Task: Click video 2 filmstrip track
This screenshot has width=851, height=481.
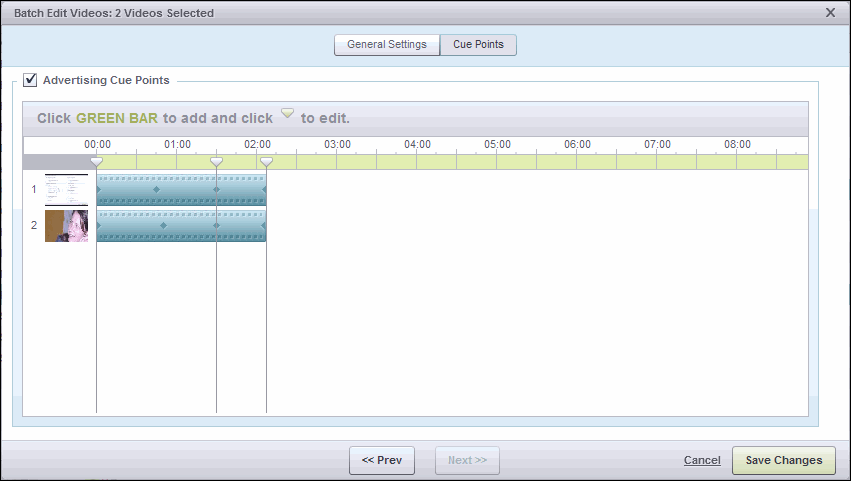Action: (181, 226)
